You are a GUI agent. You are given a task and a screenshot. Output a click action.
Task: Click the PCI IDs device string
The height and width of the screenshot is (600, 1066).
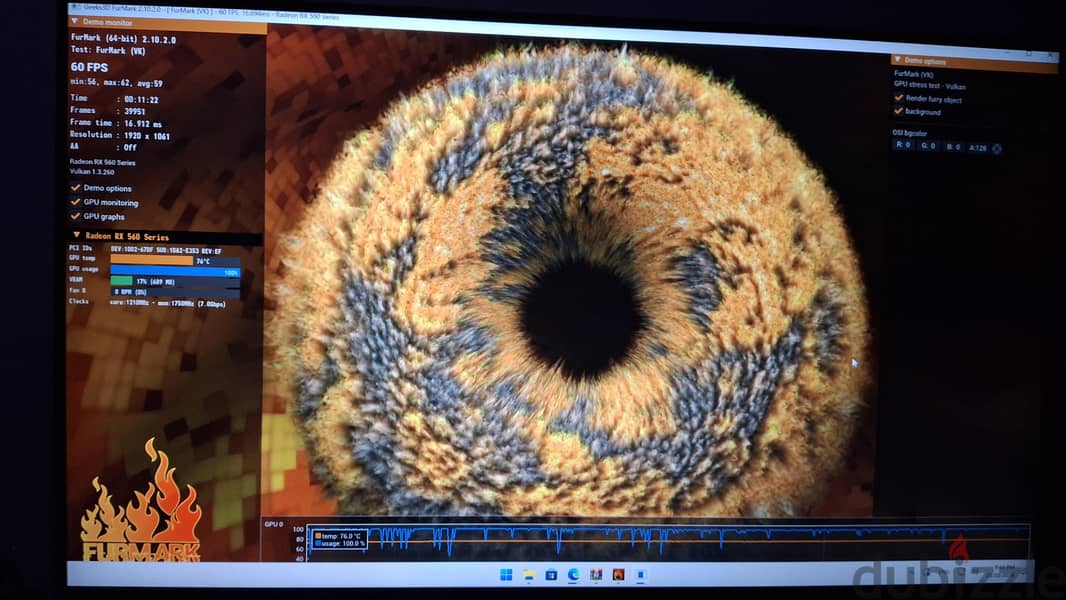pos(166,251)
